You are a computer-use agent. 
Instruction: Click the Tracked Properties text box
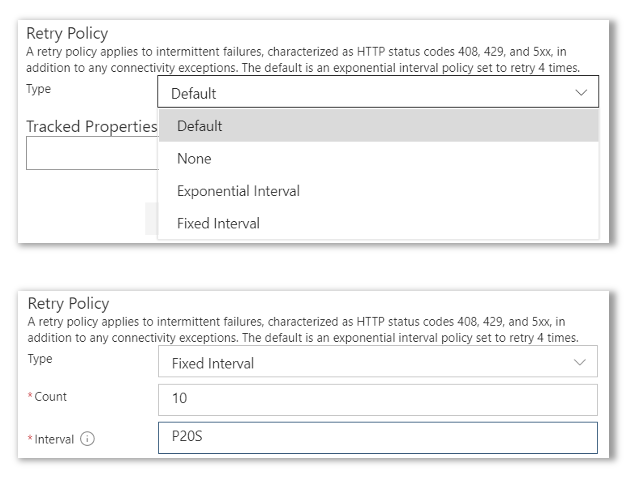pyautogui.click(x=92, y=154)
